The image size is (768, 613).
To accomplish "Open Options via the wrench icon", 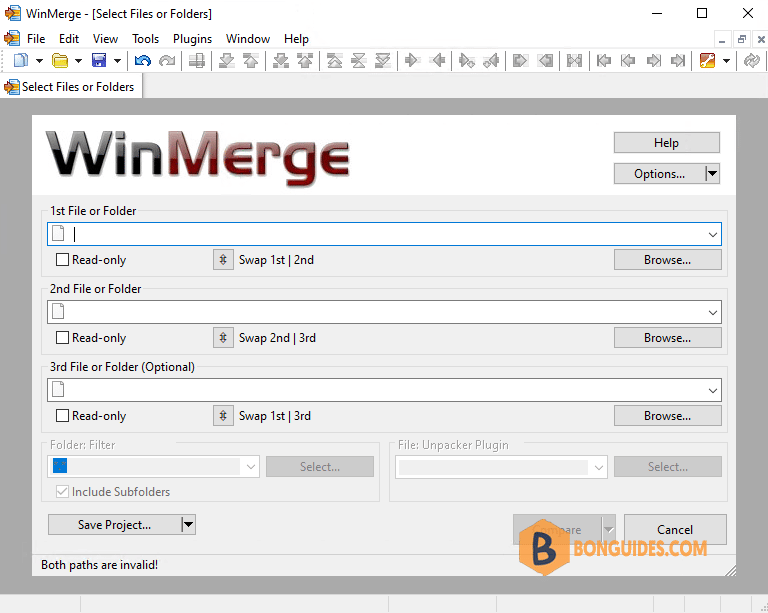I will tap(707, 61).
